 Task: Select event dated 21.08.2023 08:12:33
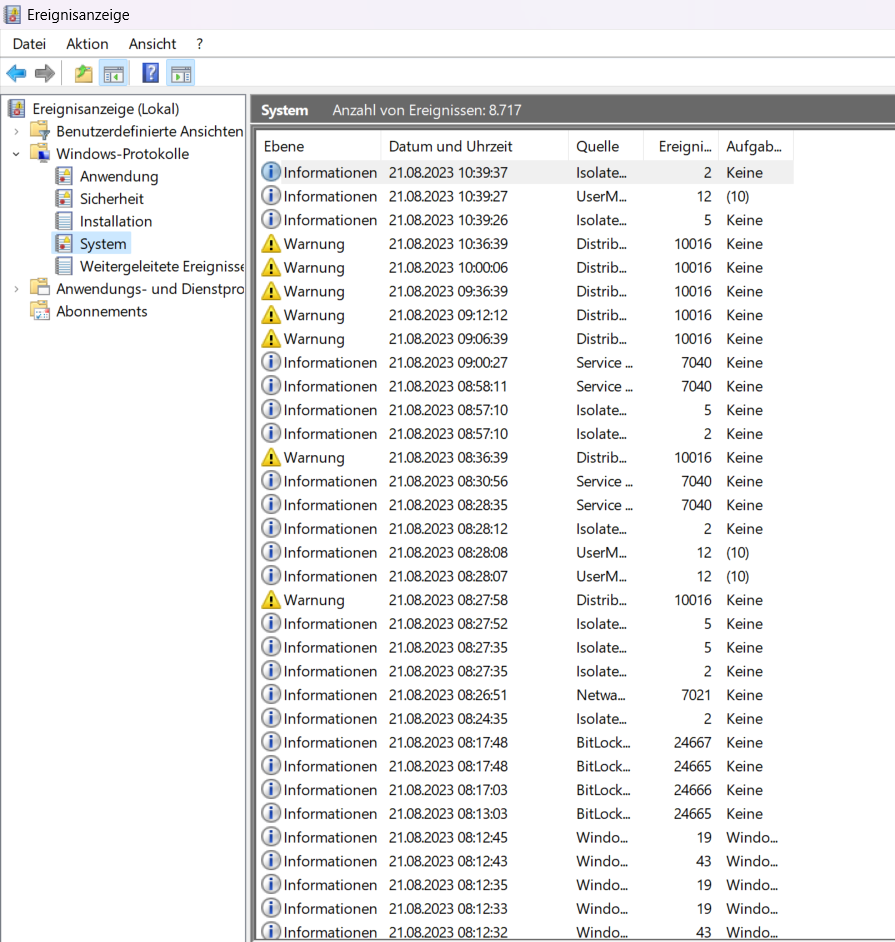pyautogui.click(x=526, y=908)
